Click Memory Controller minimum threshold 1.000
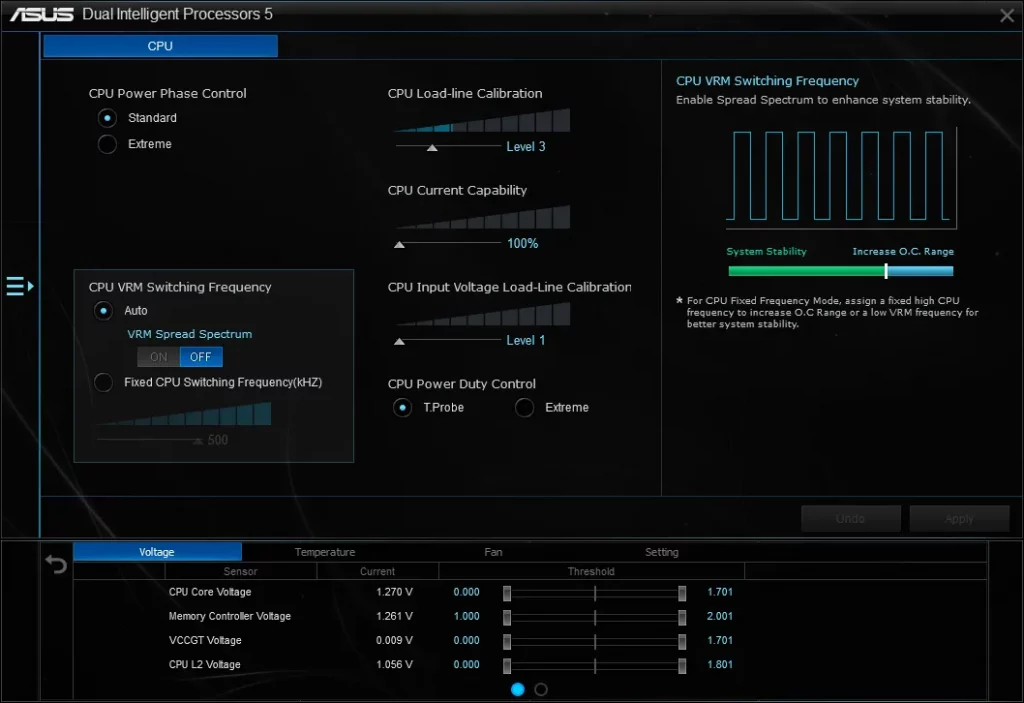This screenshot has width=1024, height=703. click(466, 617)
